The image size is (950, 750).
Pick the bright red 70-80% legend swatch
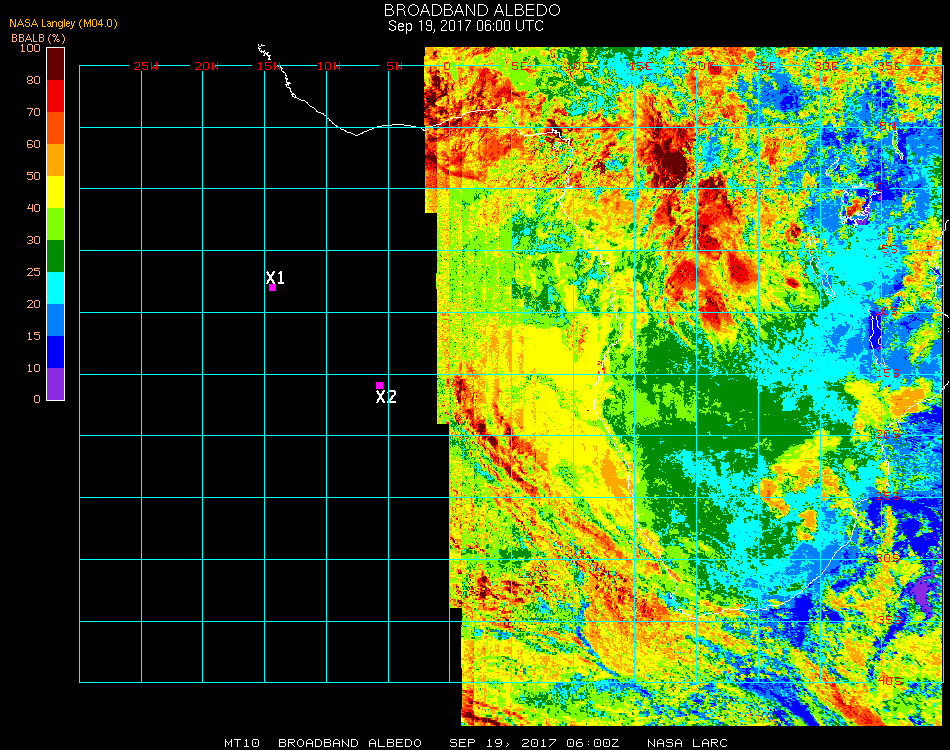56,95
